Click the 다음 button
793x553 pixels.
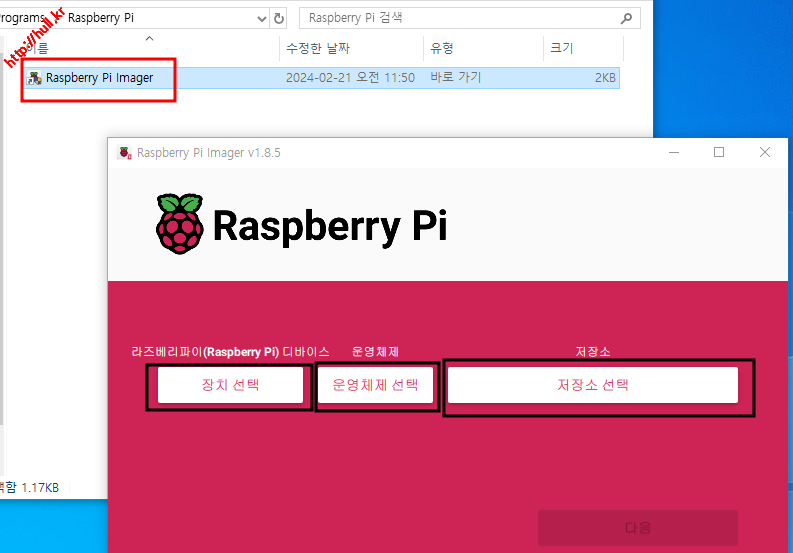click(637, 527)
